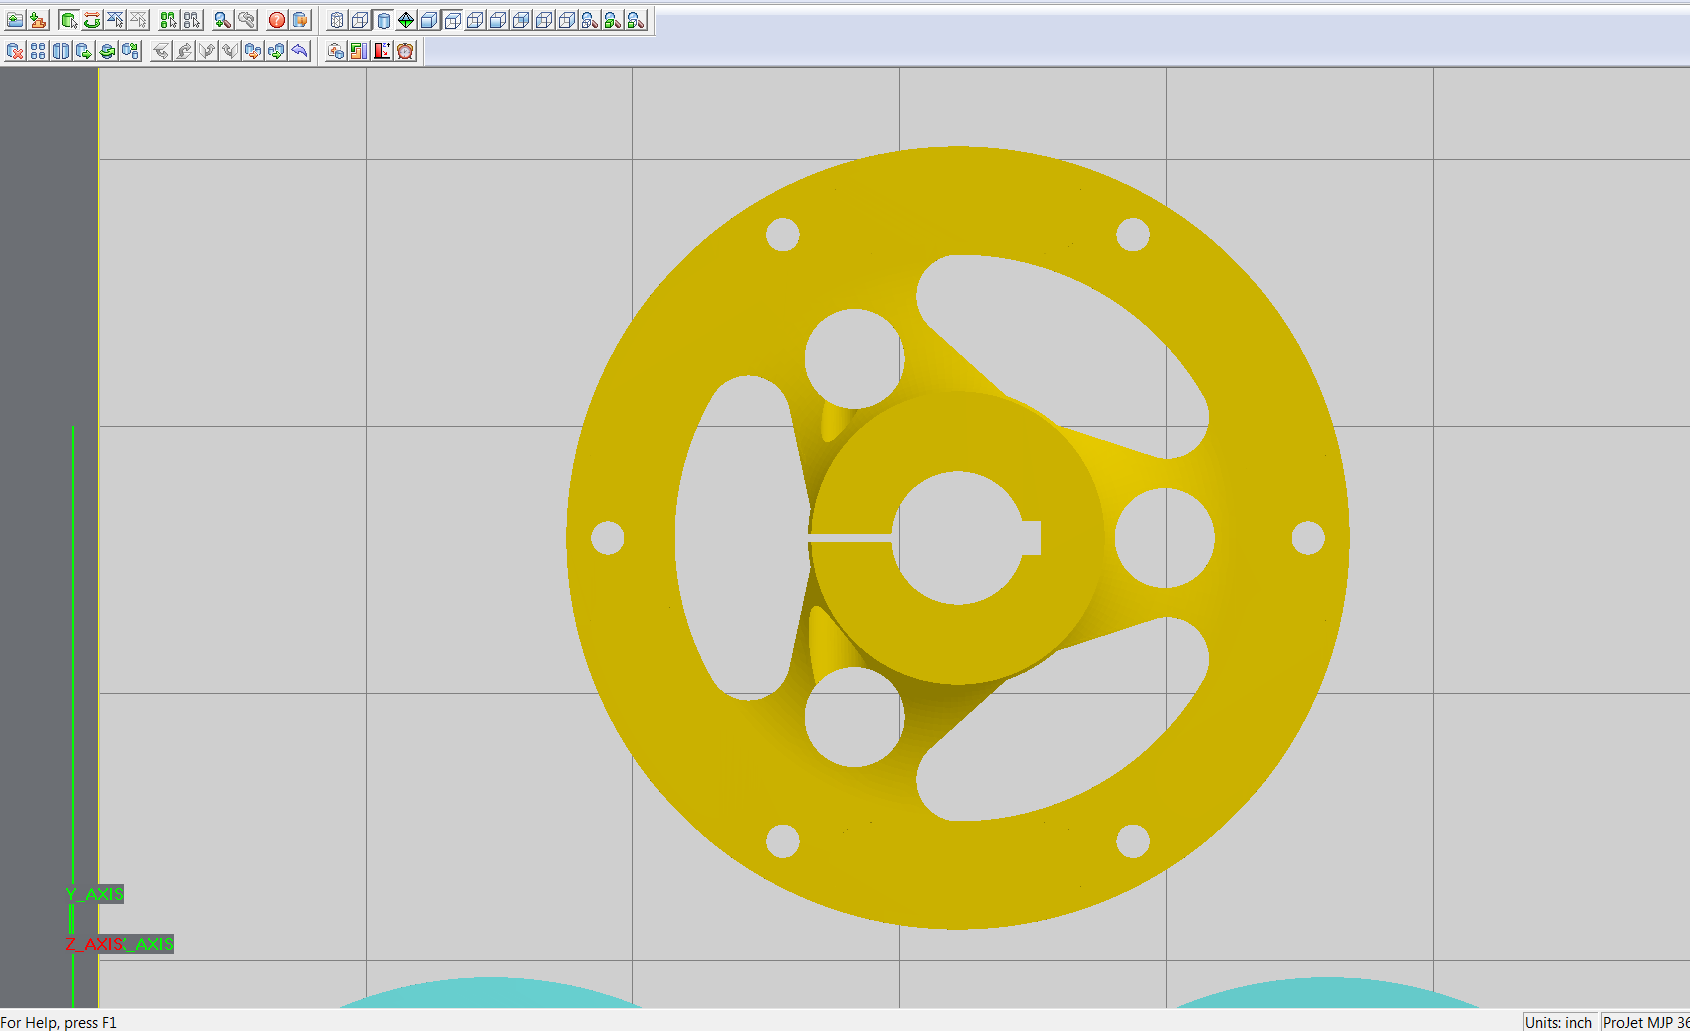Click the ProJet MJP printer status field
This screenshot has height=1031, width=1690.
tap(1645, 1022)
